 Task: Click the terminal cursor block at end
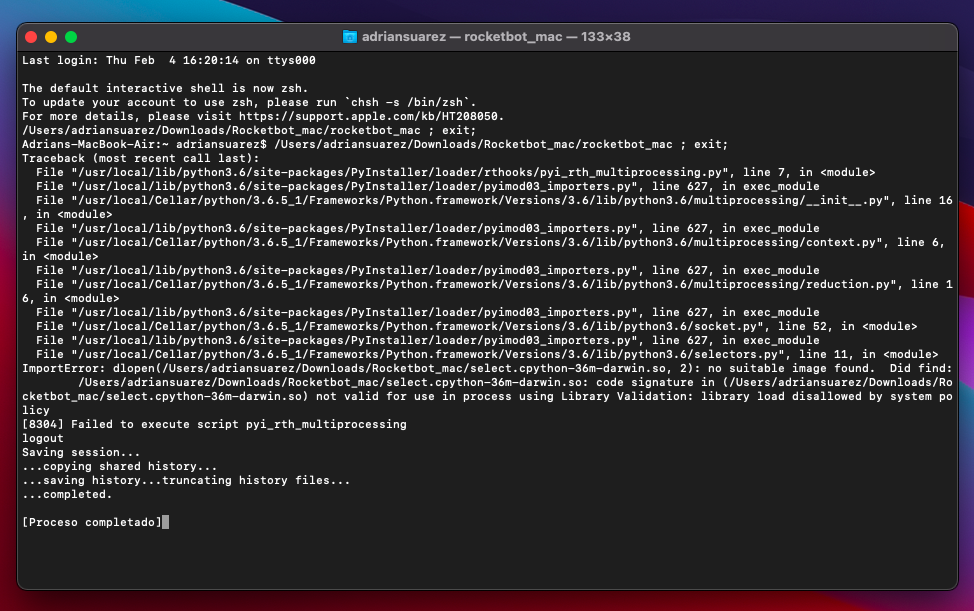[x=165, y=522]
